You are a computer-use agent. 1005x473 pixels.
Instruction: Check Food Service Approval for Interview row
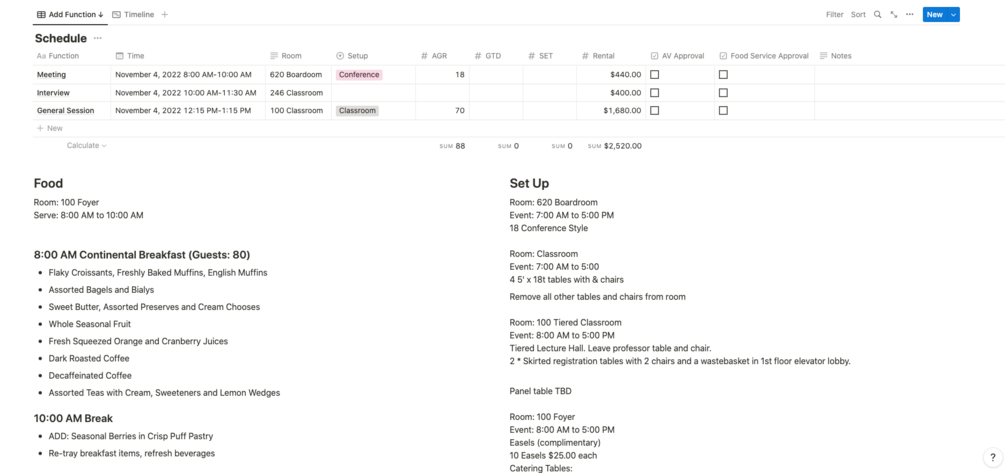coord(723,93)
